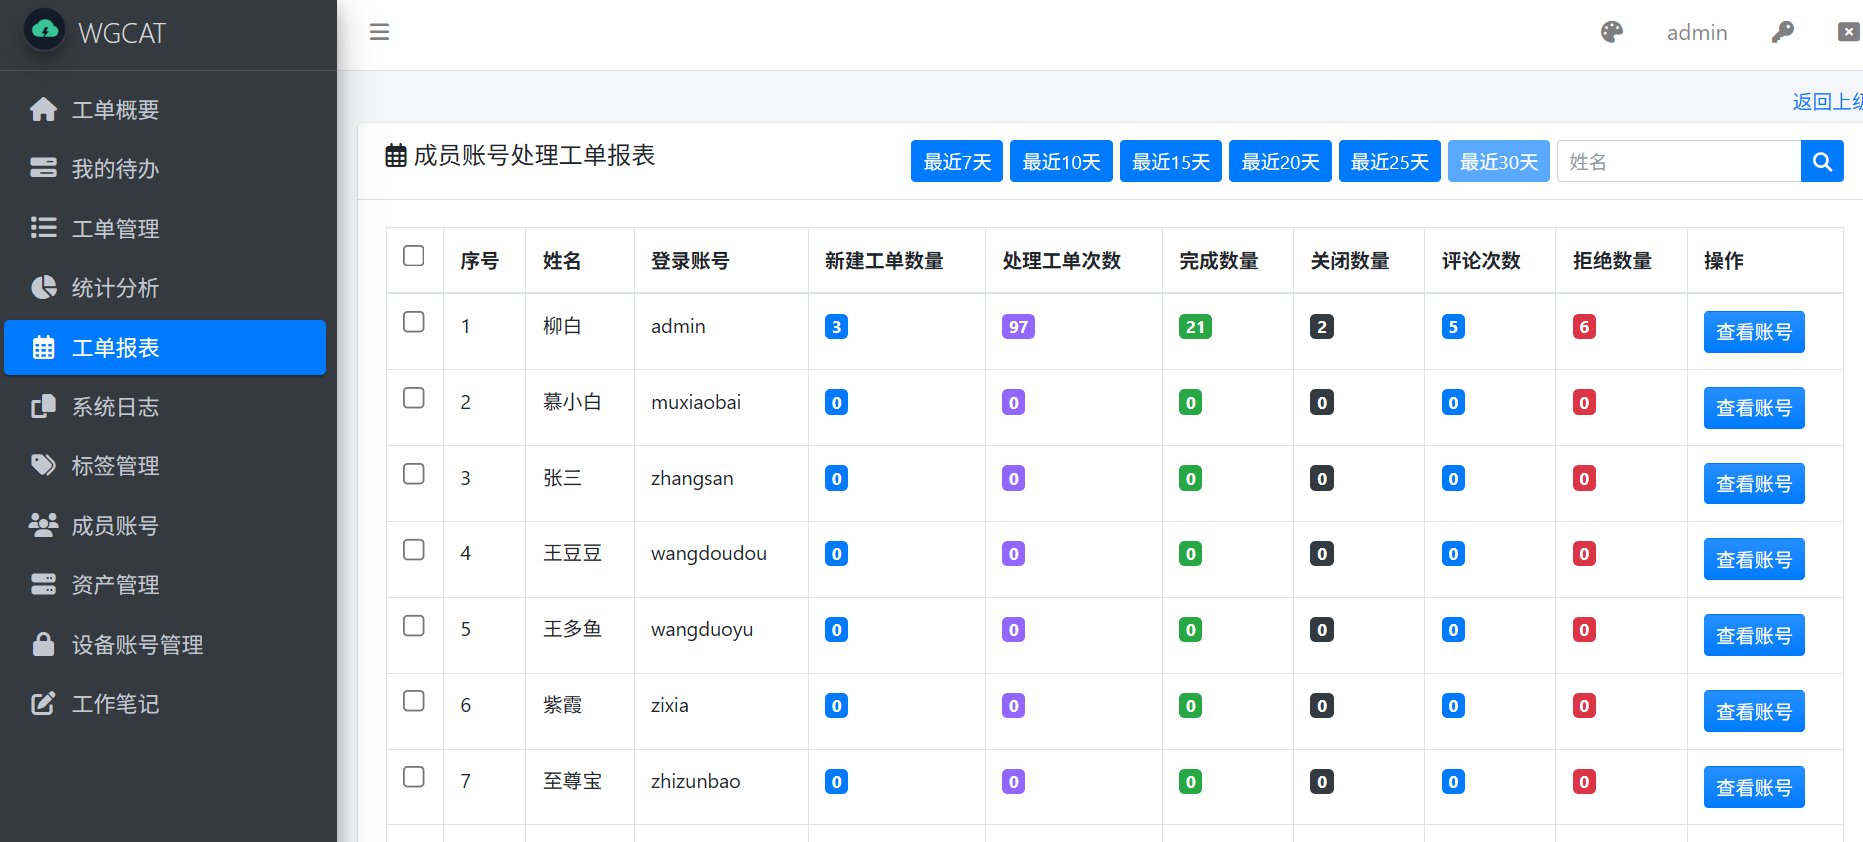Click the WGCAT cloud logo
This screenshot has height=842, width=1863.
[x=45, y=31]
